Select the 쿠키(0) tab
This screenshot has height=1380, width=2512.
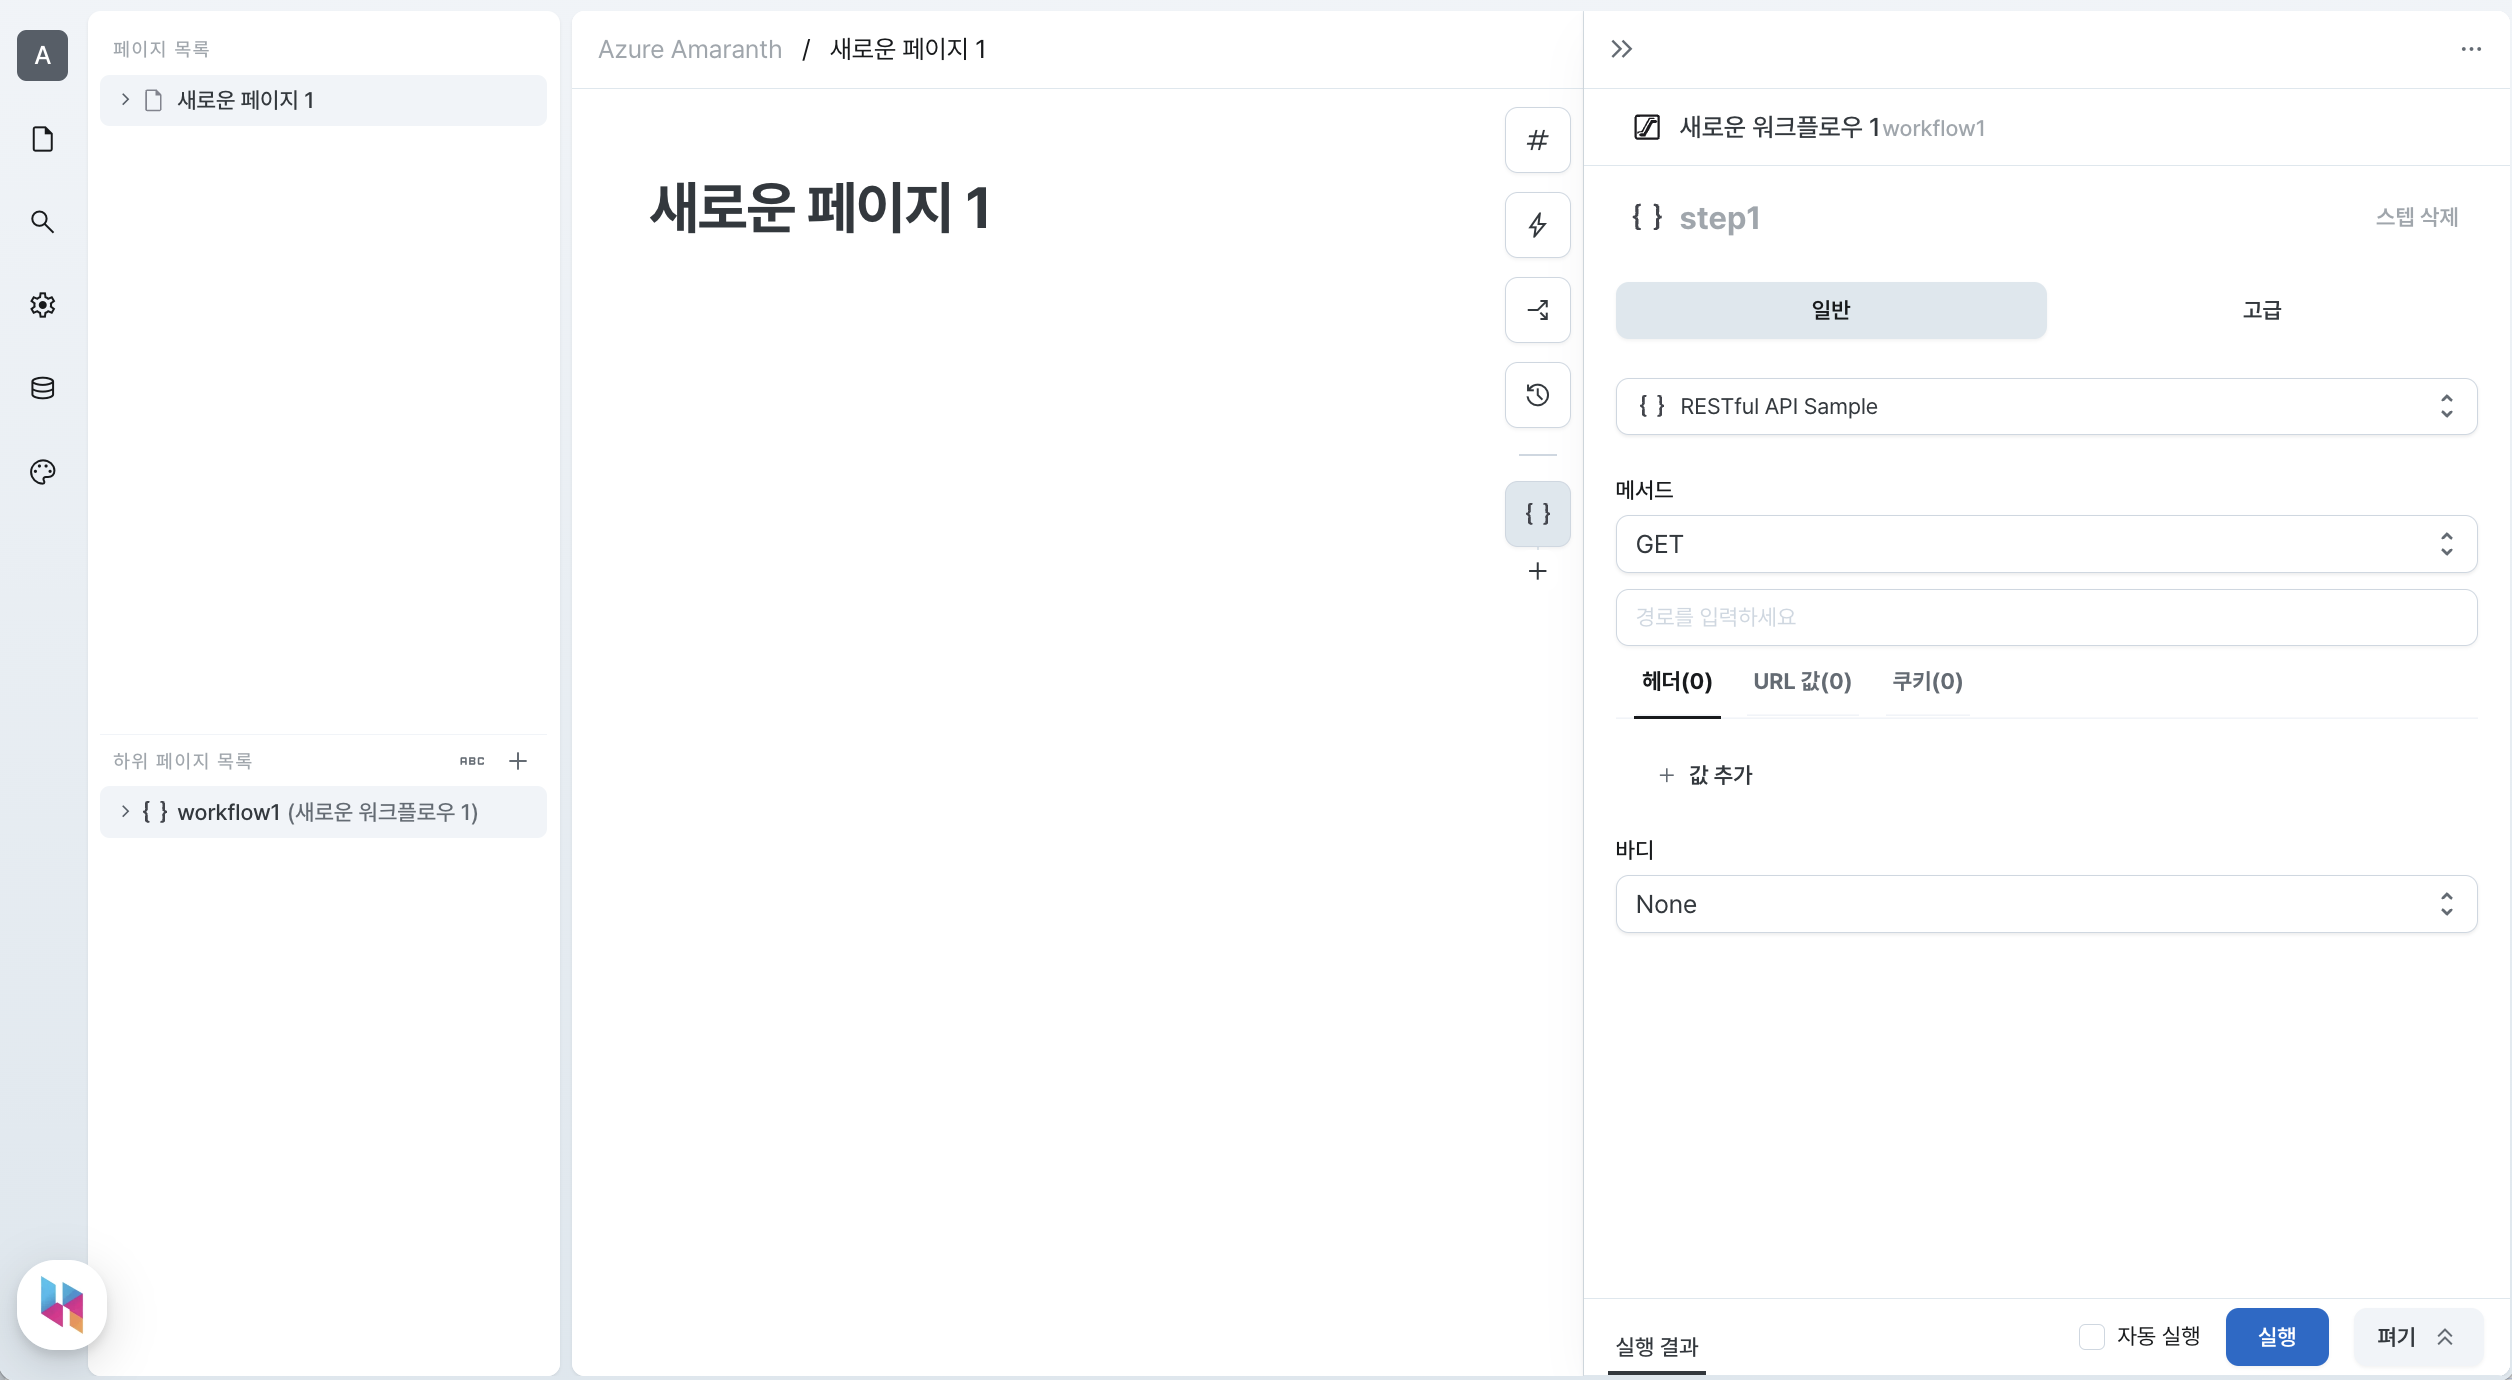pos(1927,682)
